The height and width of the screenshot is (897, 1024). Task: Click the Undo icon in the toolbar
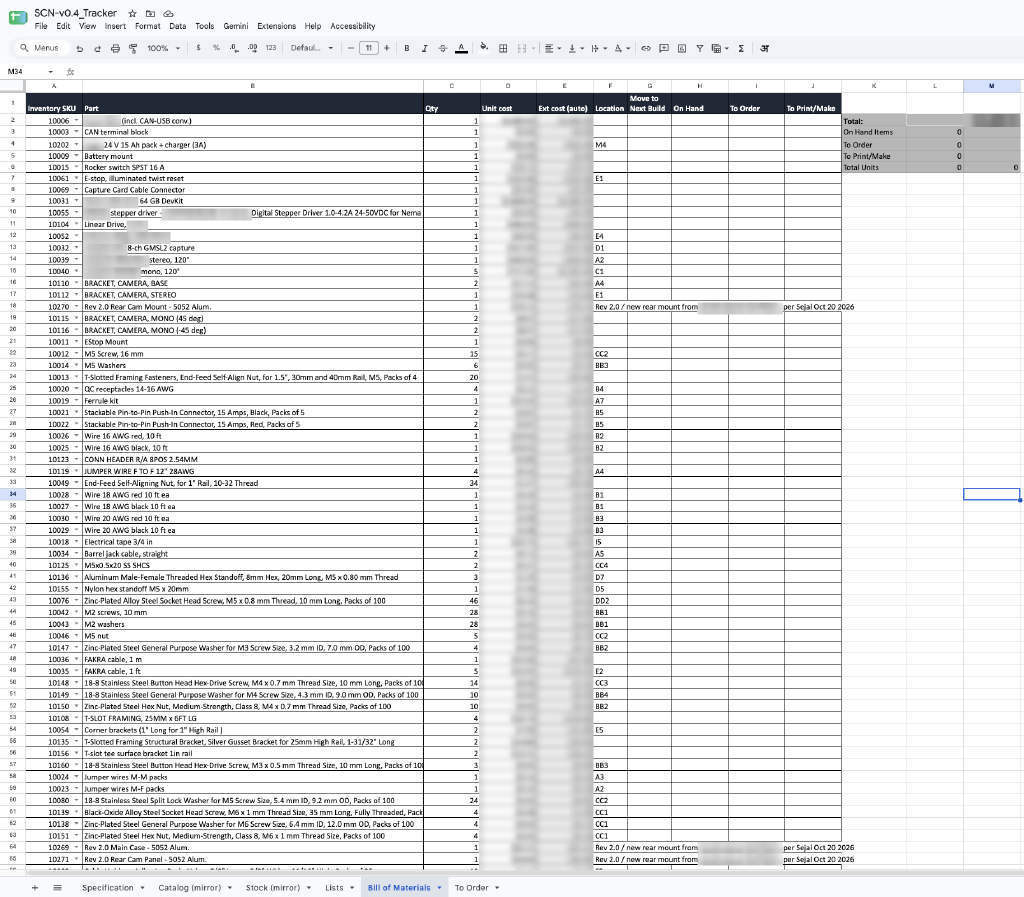(80, 48)
